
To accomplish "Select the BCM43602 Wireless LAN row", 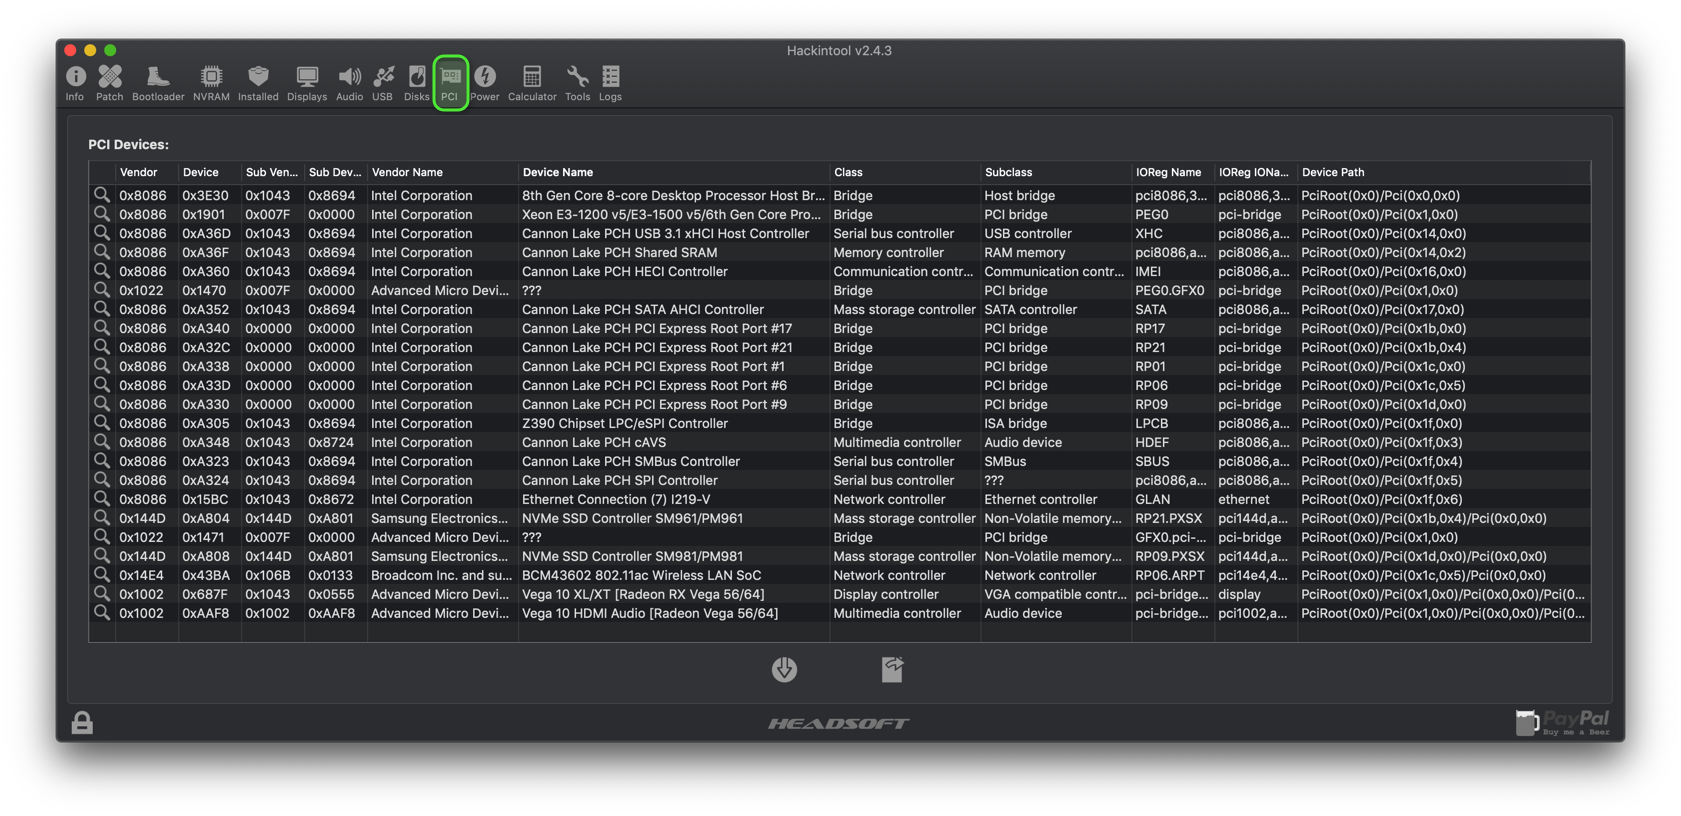I will [x=641, y=575].
